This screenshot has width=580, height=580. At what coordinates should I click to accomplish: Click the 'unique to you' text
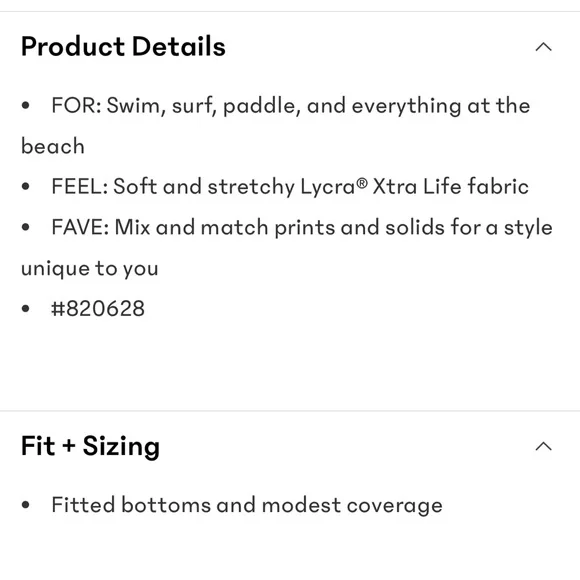click(90, 269)
